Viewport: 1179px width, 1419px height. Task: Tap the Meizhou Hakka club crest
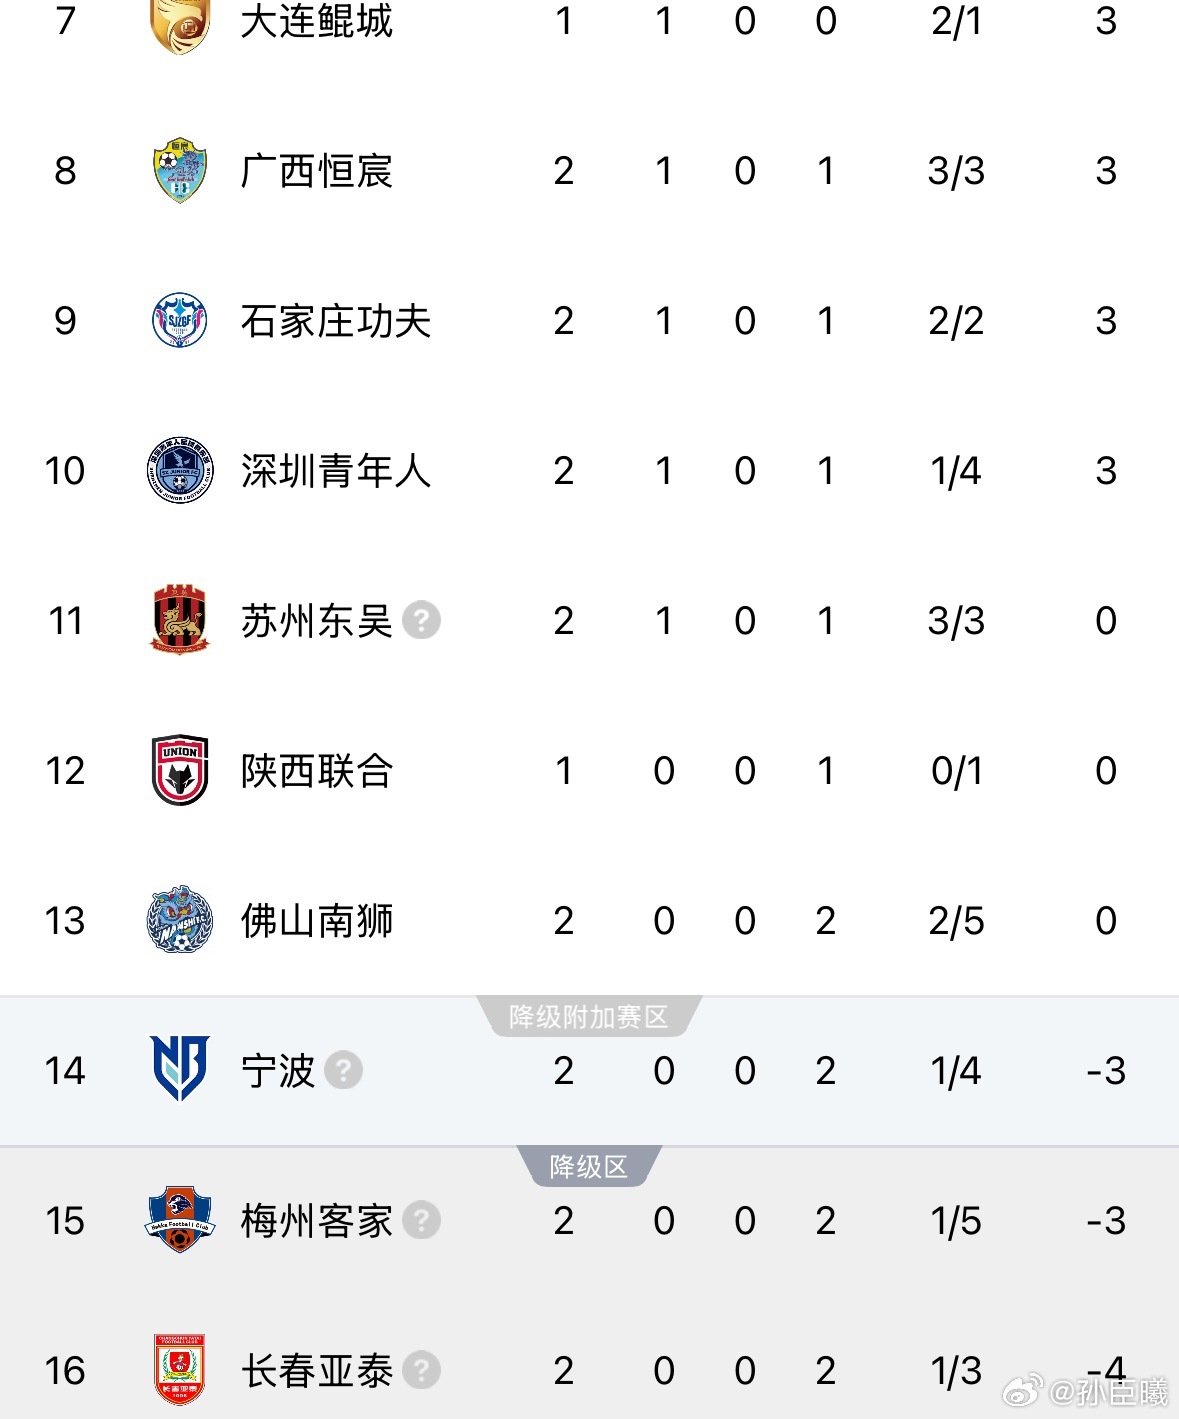[x=180, y=1220]
